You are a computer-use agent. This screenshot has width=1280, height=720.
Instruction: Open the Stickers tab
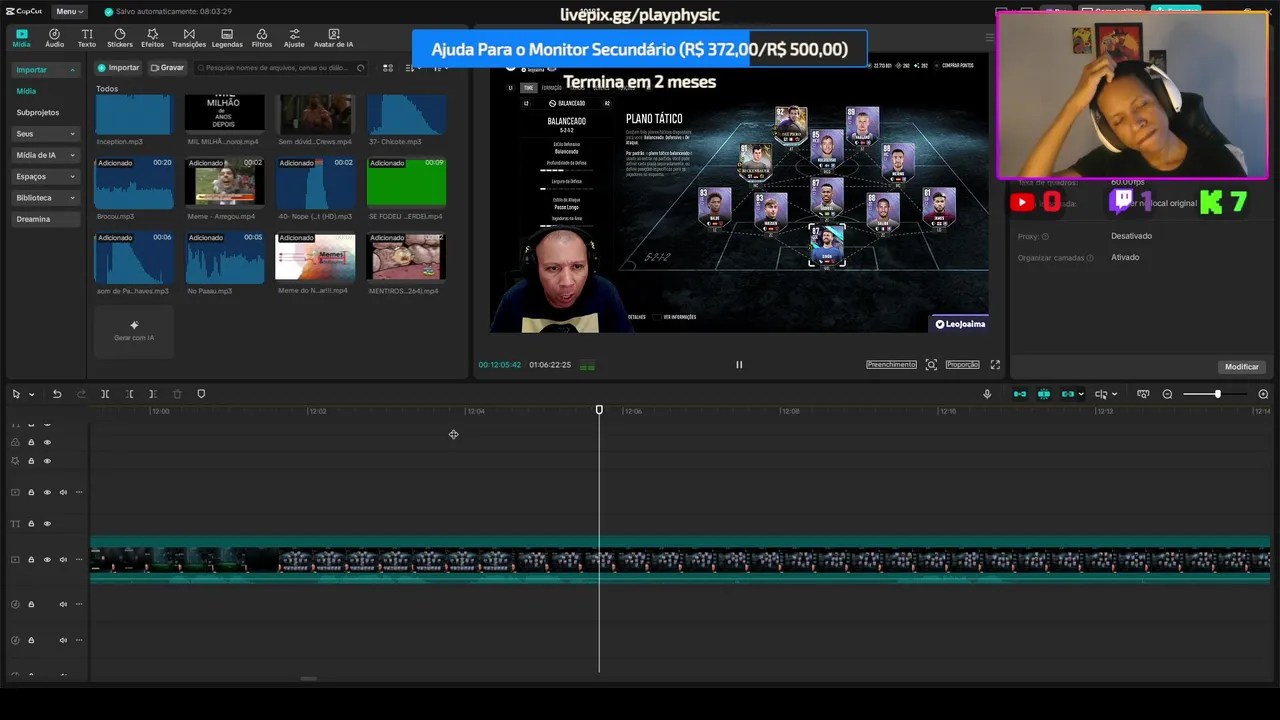(120, 38)
